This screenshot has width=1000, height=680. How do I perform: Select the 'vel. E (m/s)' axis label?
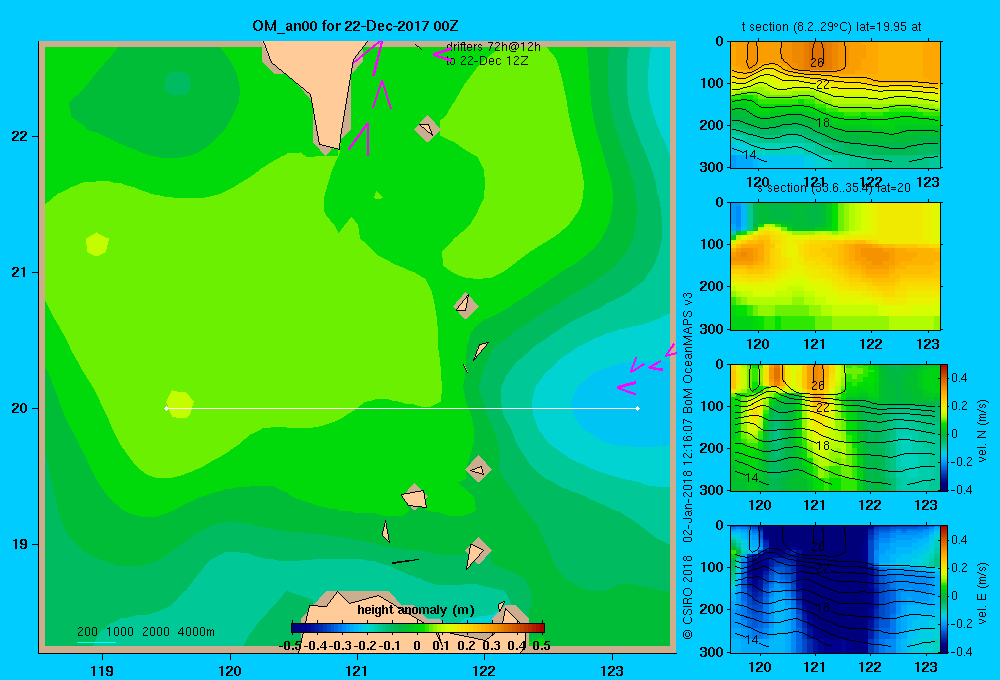tap(983, 593)
